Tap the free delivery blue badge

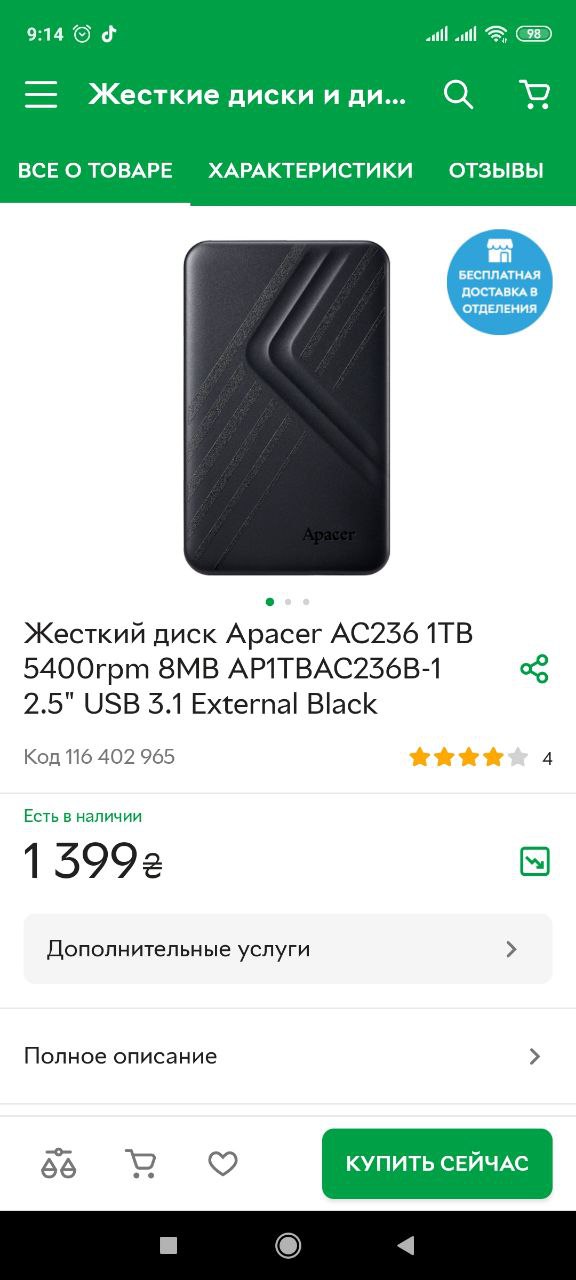click(499, 282)
